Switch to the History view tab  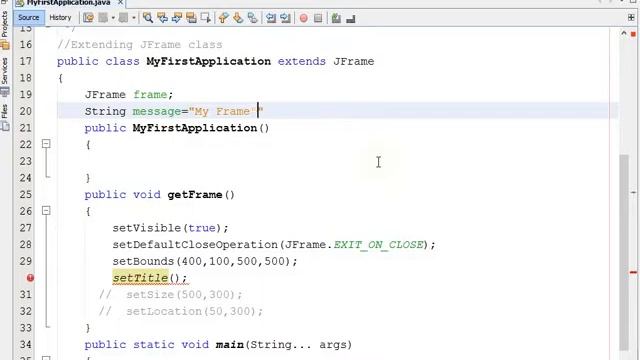click(x=60, y=18)
